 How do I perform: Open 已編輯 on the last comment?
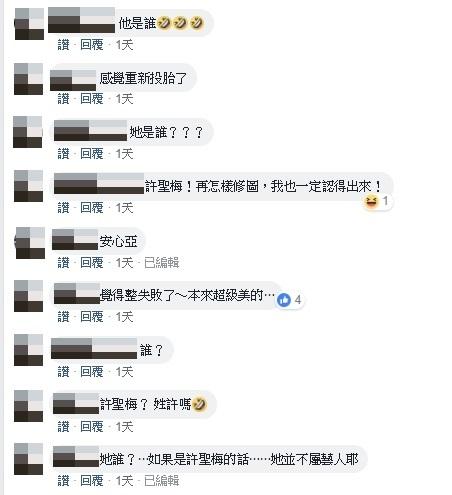[x=161, y=481]
